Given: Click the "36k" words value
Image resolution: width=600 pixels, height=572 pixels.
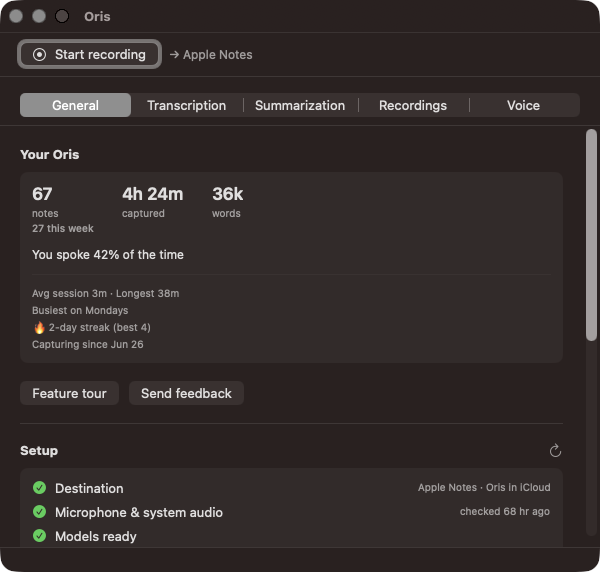Looking at the screenshot, I should 228,194.
